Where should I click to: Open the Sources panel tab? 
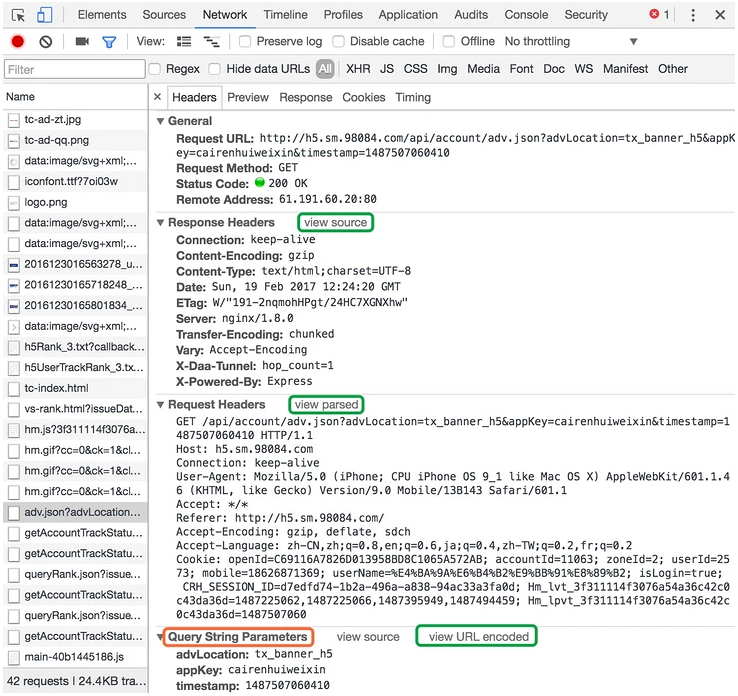pos(164,15)
